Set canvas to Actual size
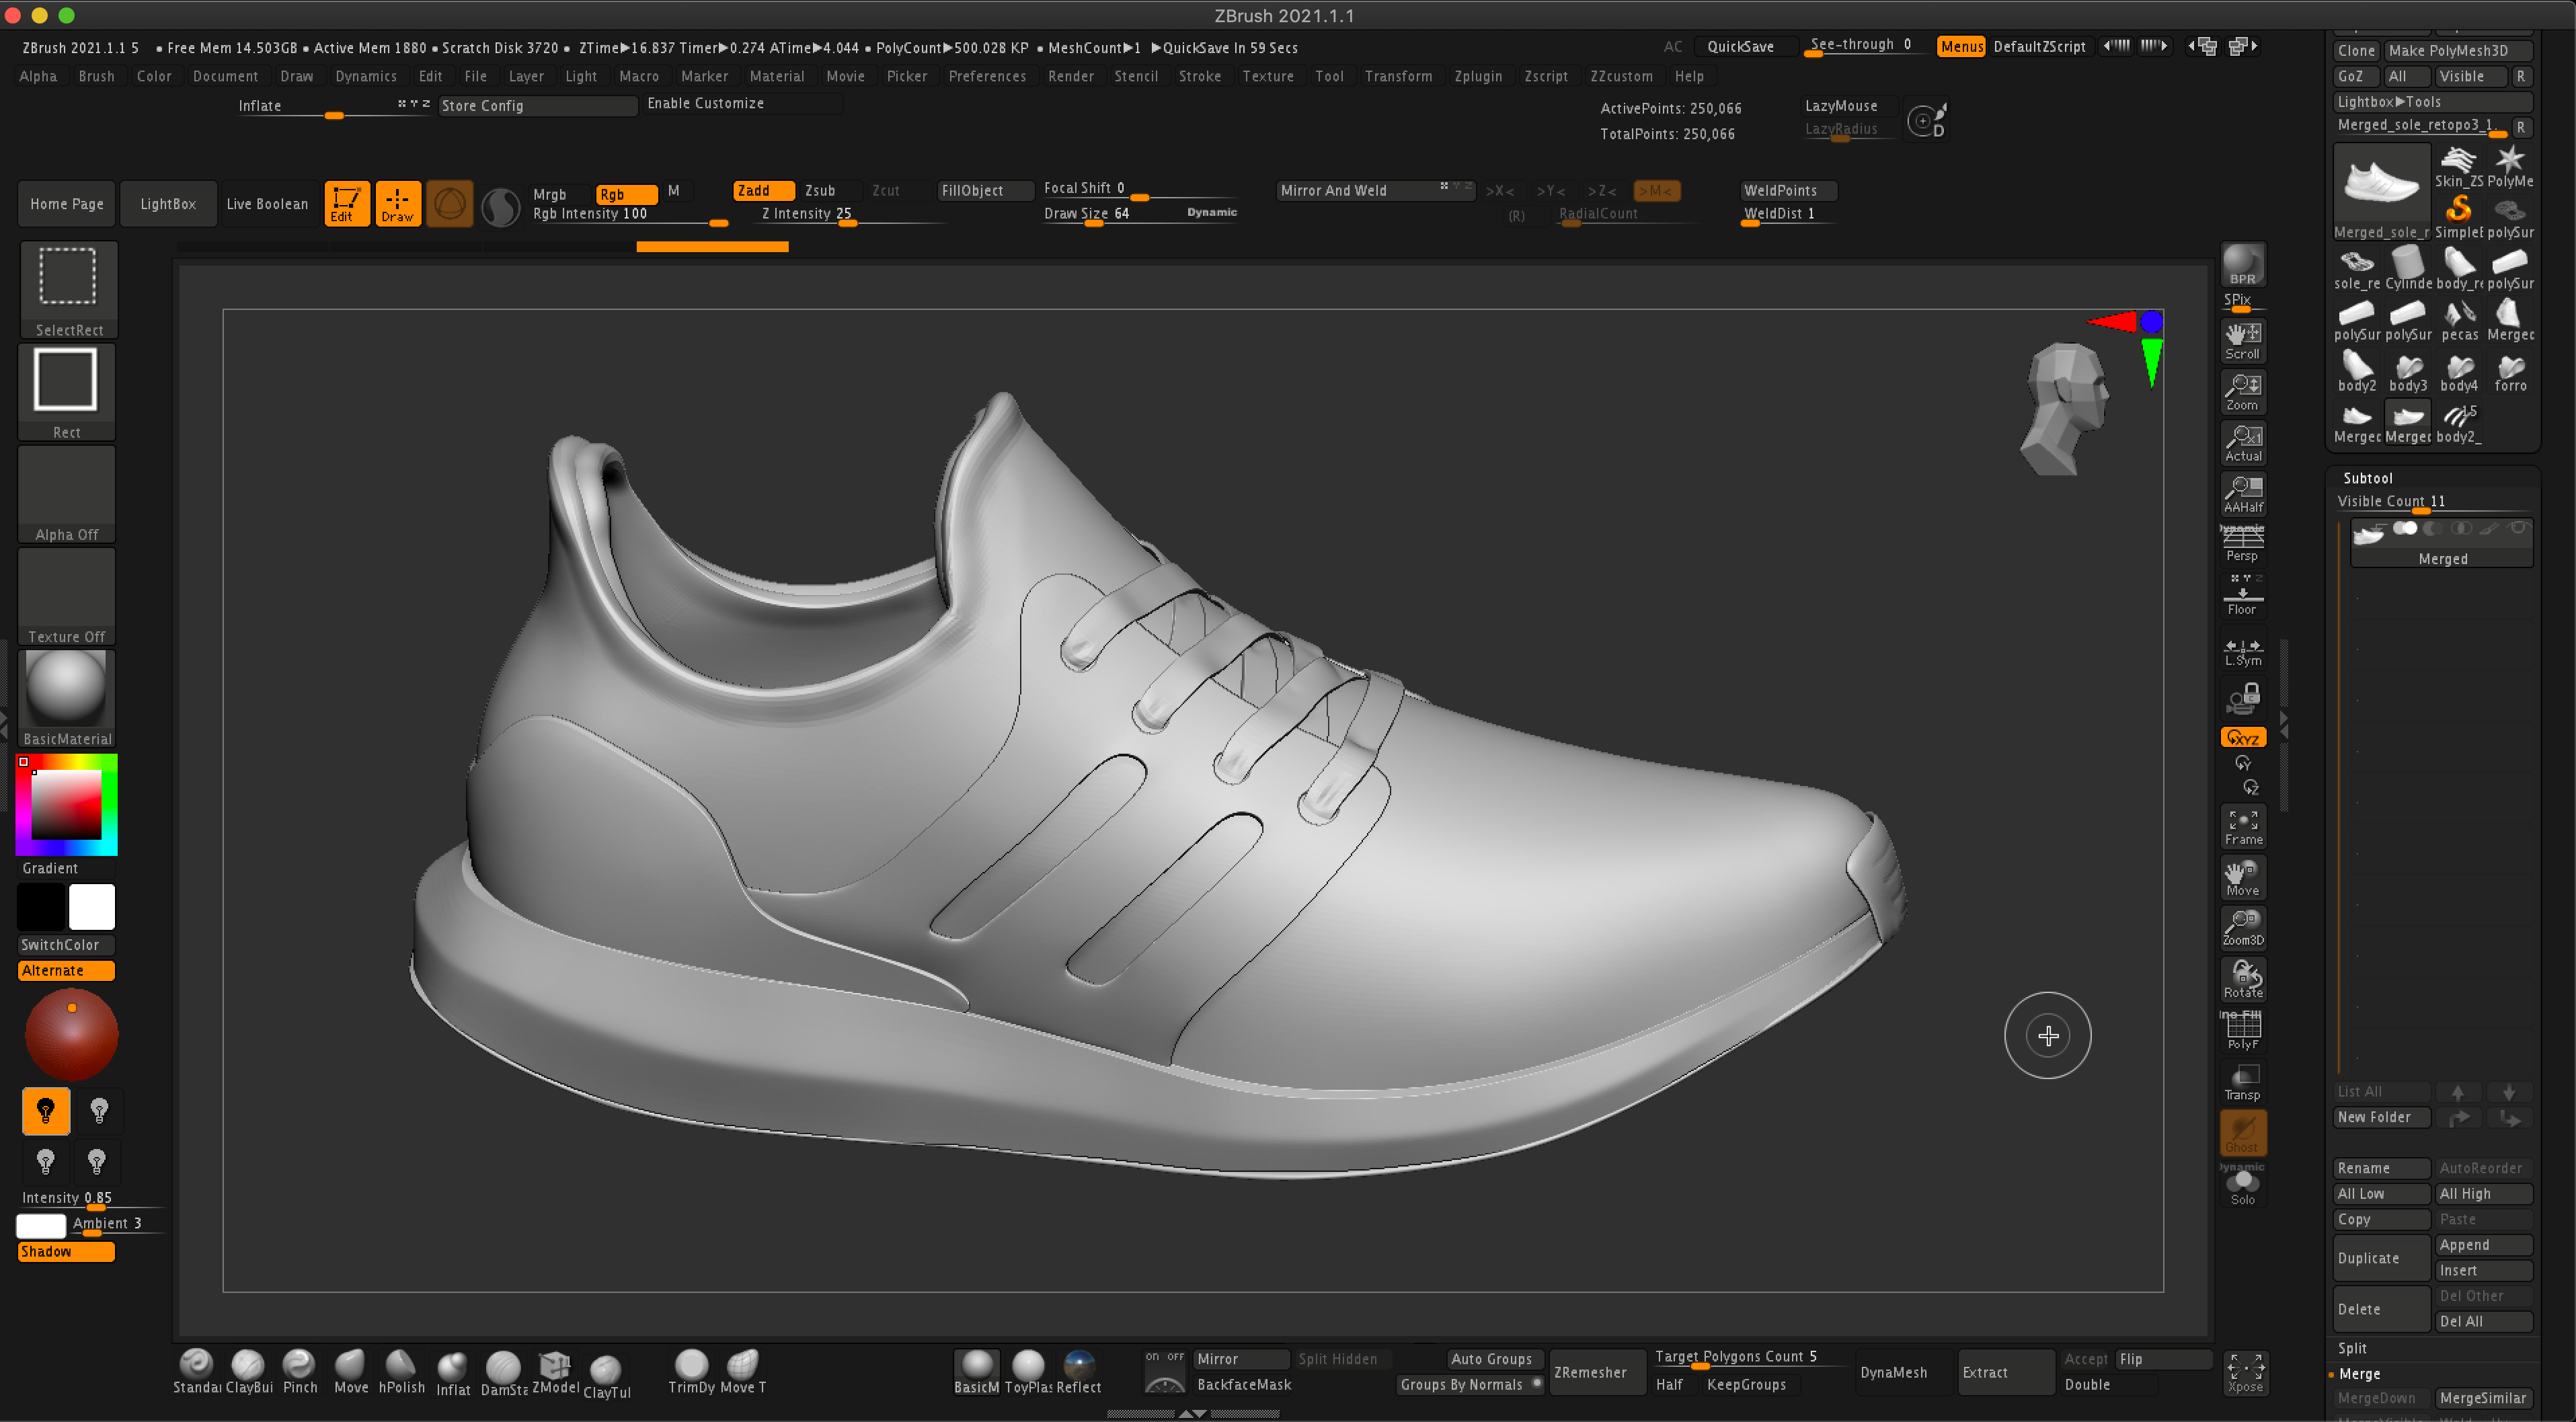The image size is (2576, 1422). pyautogui.click(x=2242, y=443)
